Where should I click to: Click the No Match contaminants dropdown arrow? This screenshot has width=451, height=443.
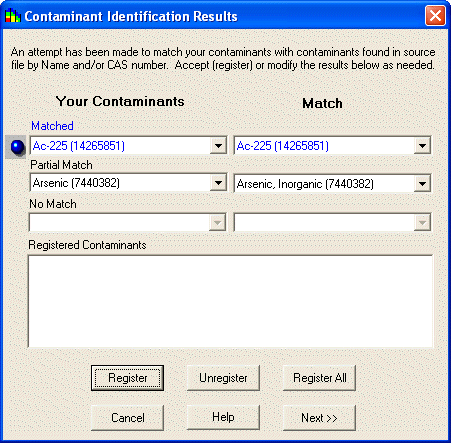[x=218, y=222]
